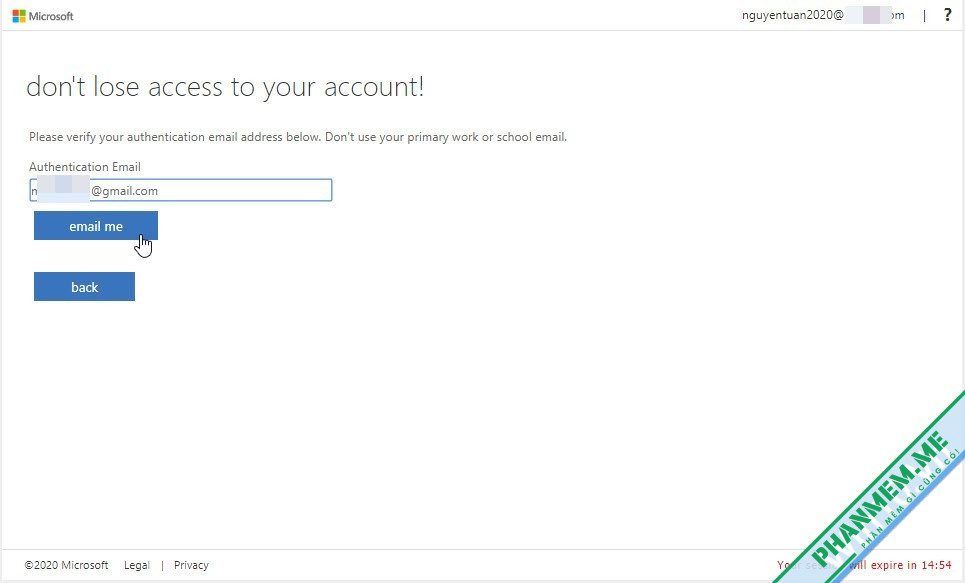Click the Microsoft logo
965x583 pixels.
[x=42, y=16]
